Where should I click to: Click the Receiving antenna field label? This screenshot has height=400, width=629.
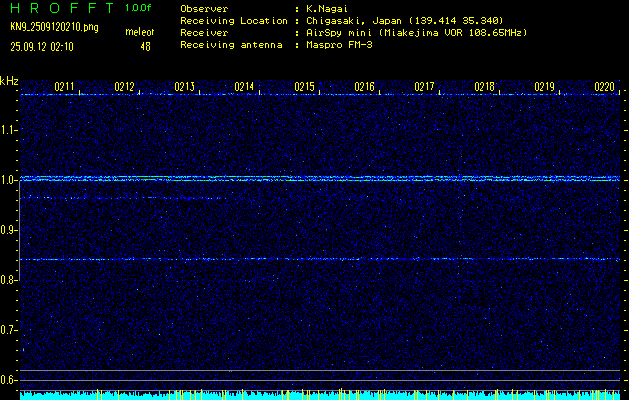coord(231,45)
